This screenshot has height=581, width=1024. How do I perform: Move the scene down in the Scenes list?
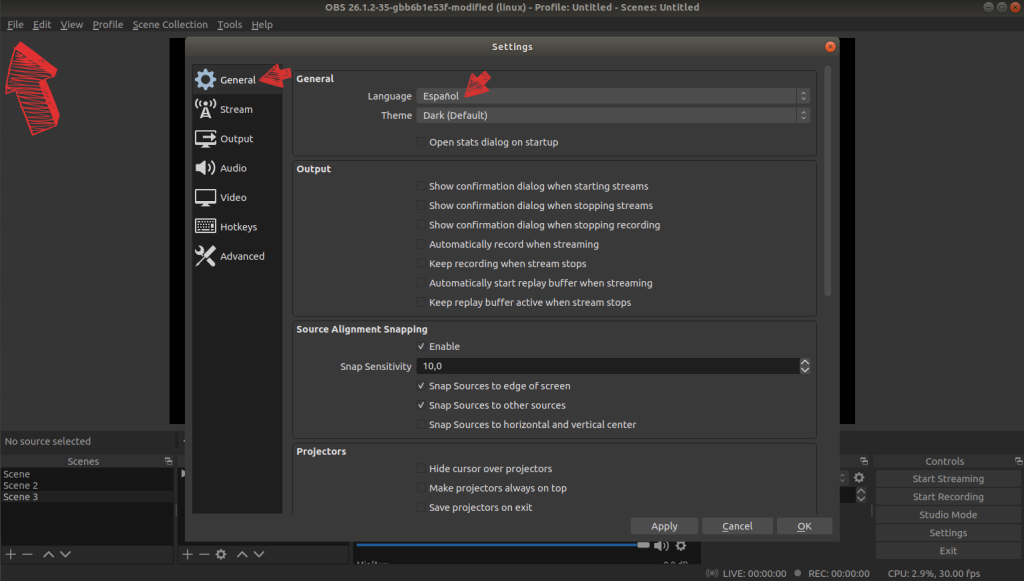point(65,554)
